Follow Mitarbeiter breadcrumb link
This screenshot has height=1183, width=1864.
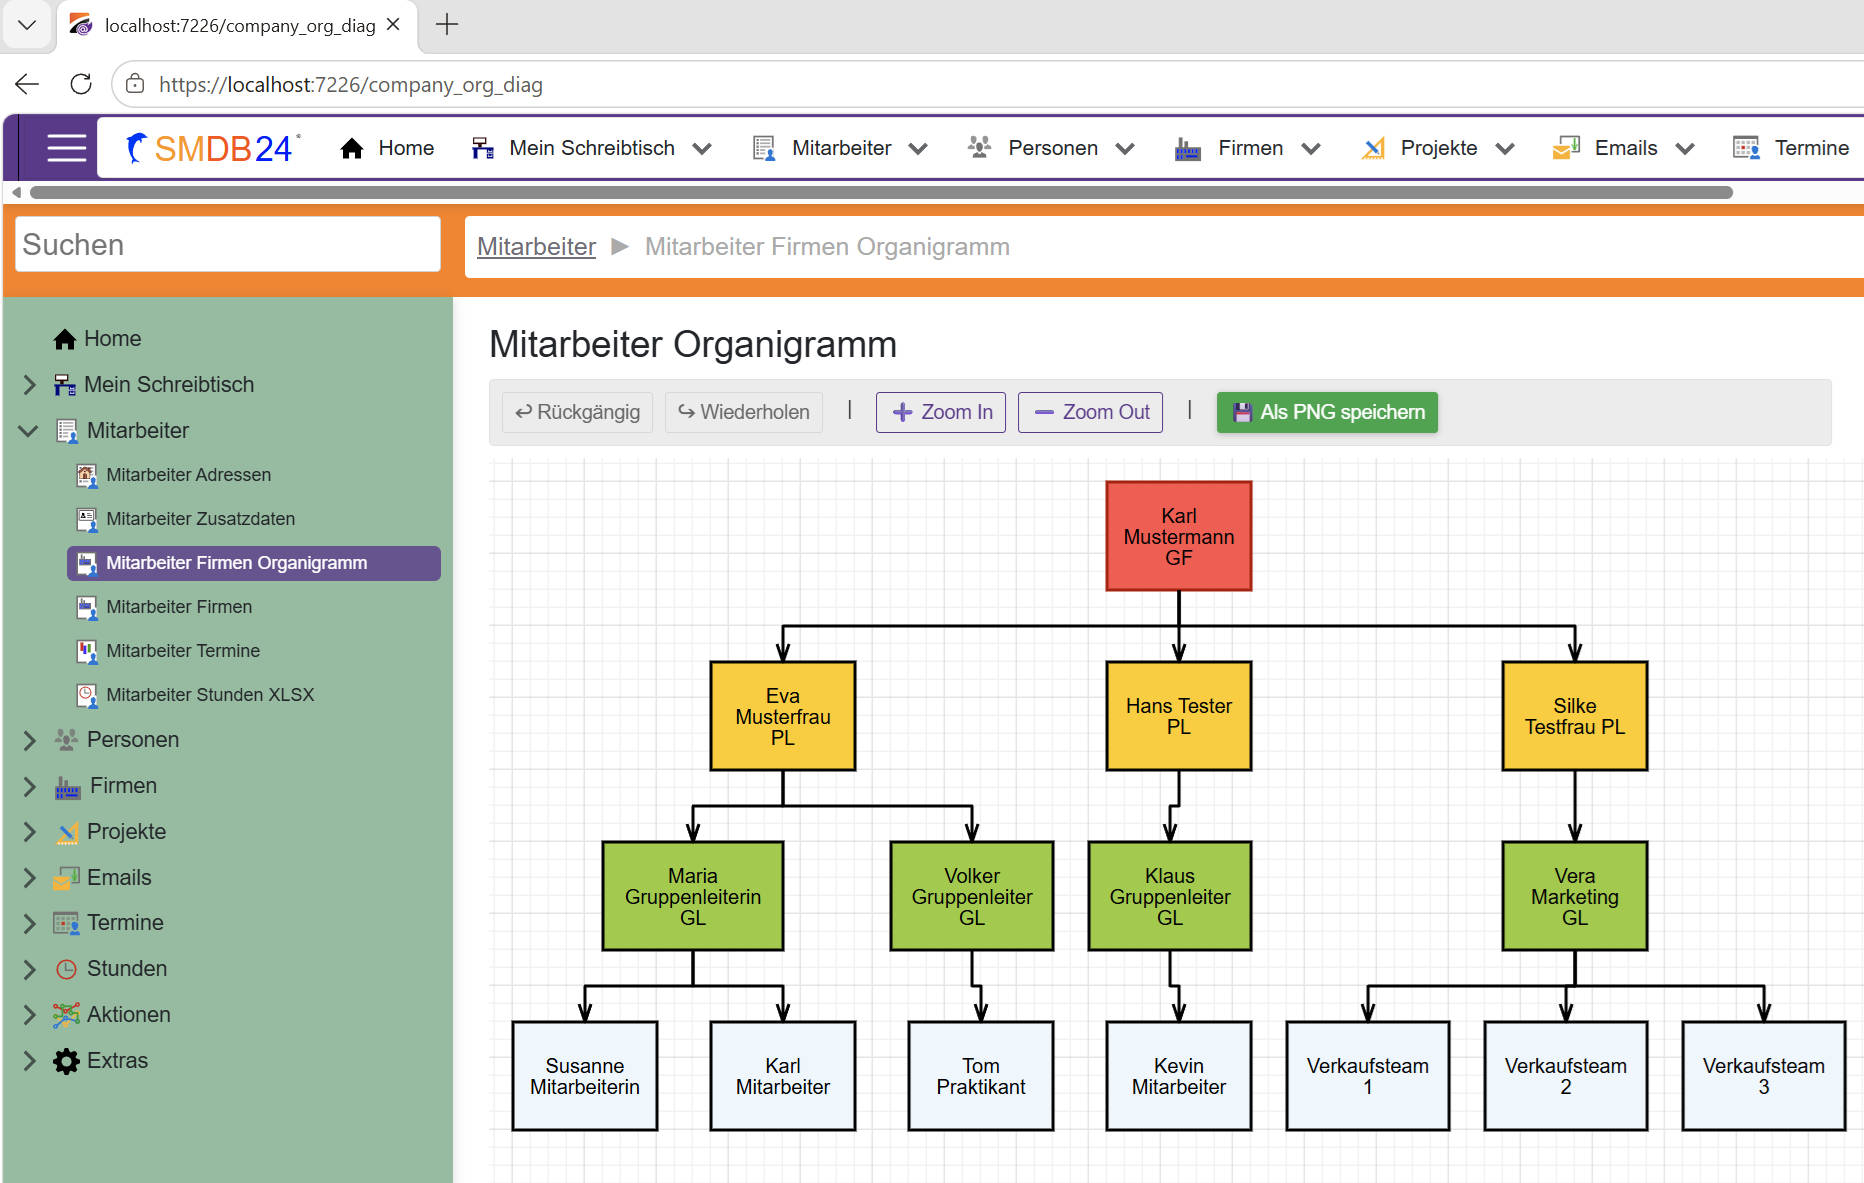(536, 247)
